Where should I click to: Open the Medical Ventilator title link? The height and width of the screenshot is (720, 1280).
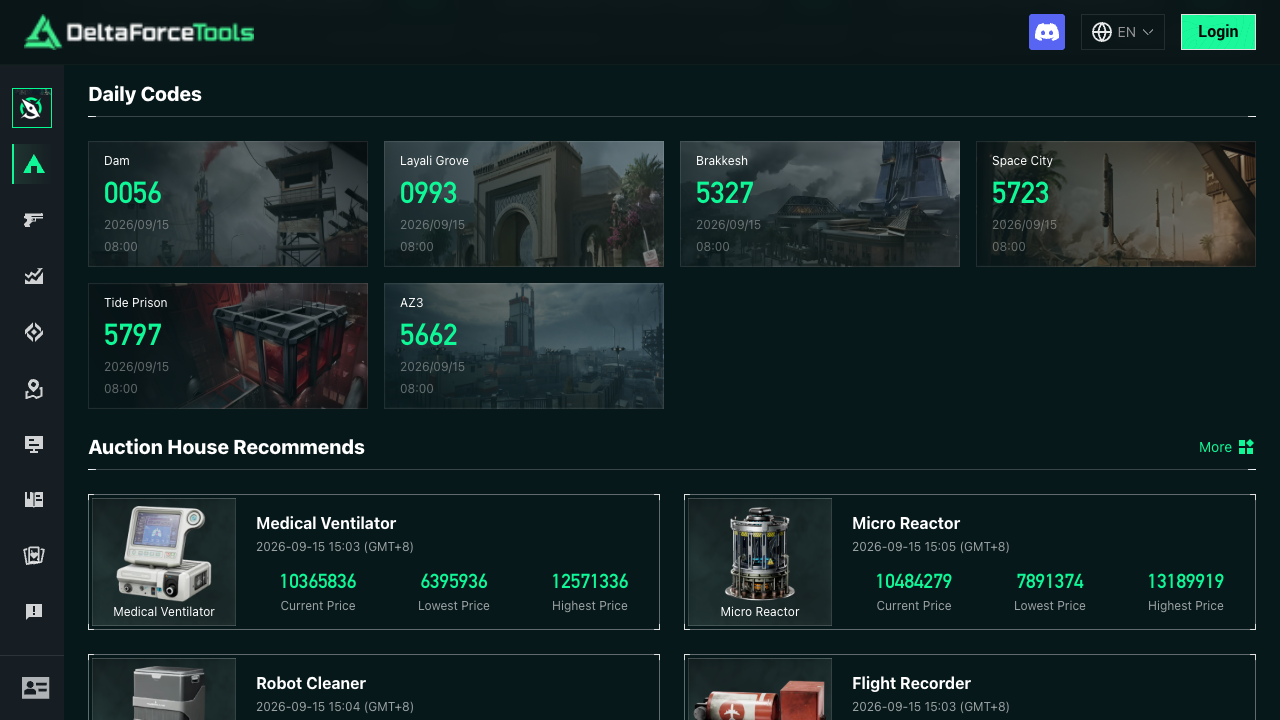[x=326, y=523]
